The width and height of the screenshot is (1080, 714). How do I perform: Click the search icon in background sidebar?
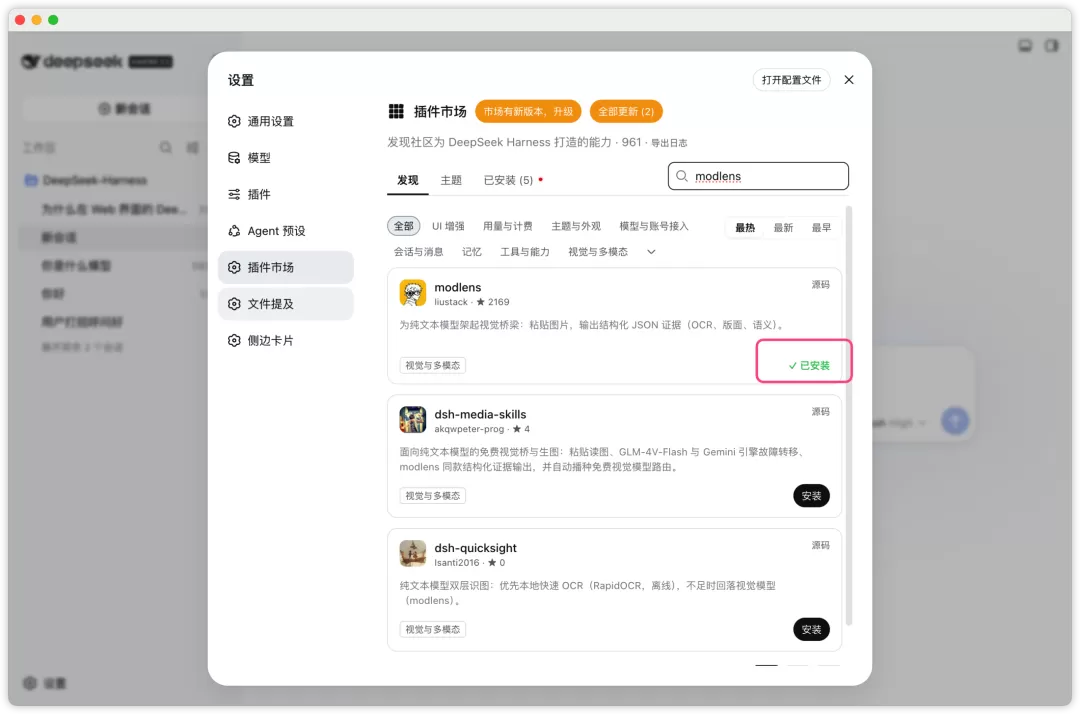point(165,147)
